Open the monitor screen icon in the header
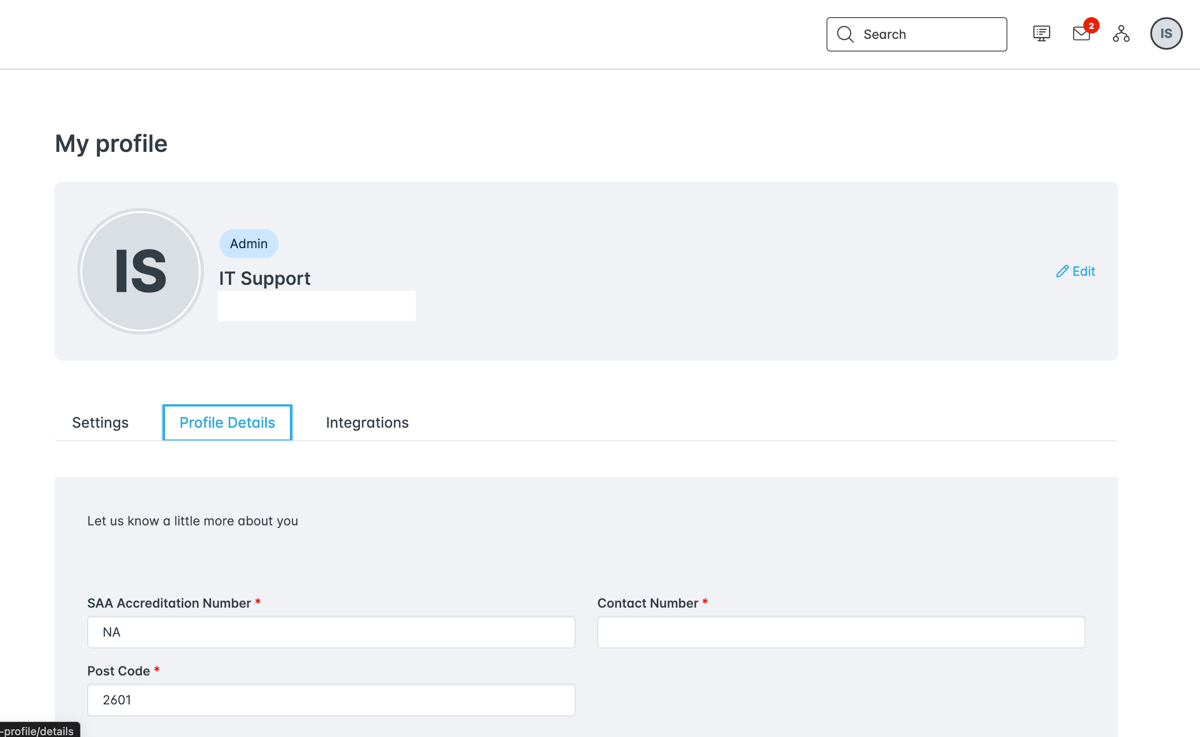 (x=1041, y=34)
